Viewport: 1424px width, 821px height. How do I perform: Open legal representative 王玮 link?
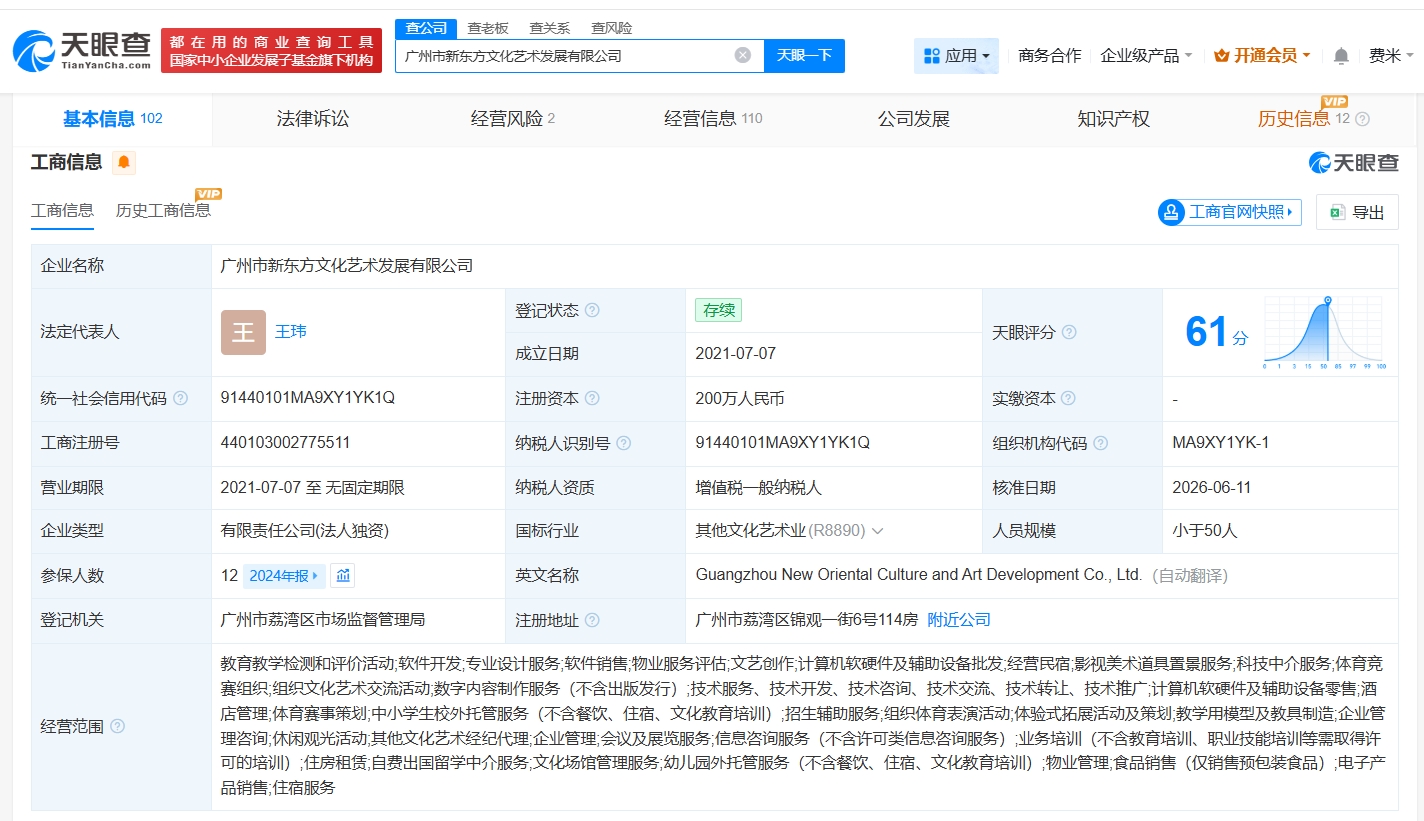pos(291,331)
